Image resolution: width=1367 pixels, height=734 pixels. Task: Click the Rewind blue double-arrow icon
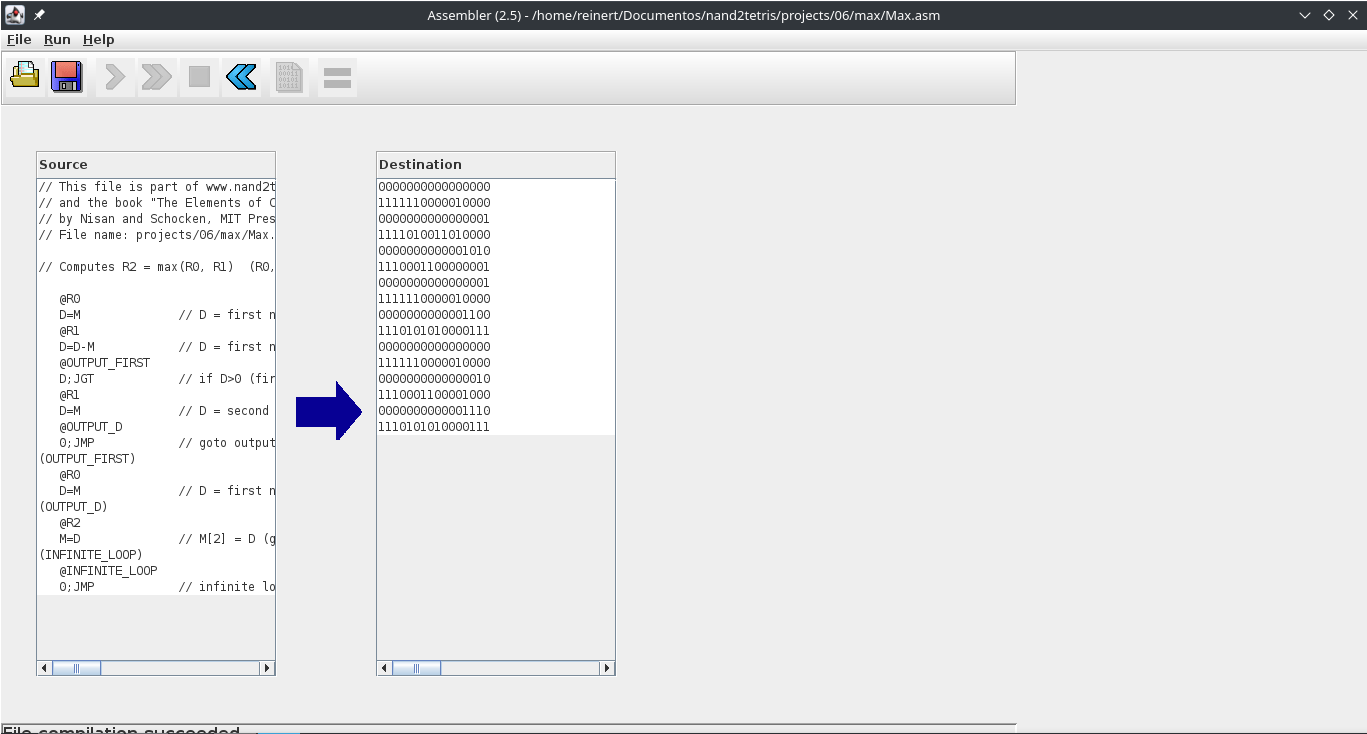point(241,76)
